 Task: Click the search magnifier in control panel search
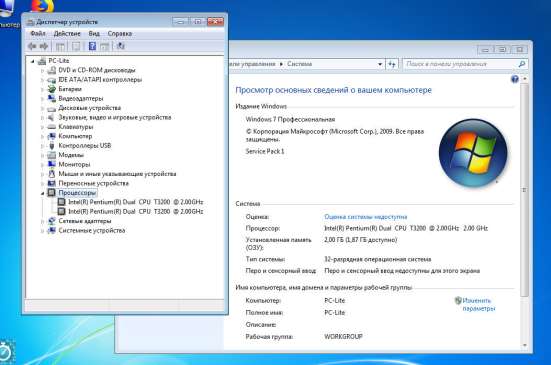coord(521,64)
